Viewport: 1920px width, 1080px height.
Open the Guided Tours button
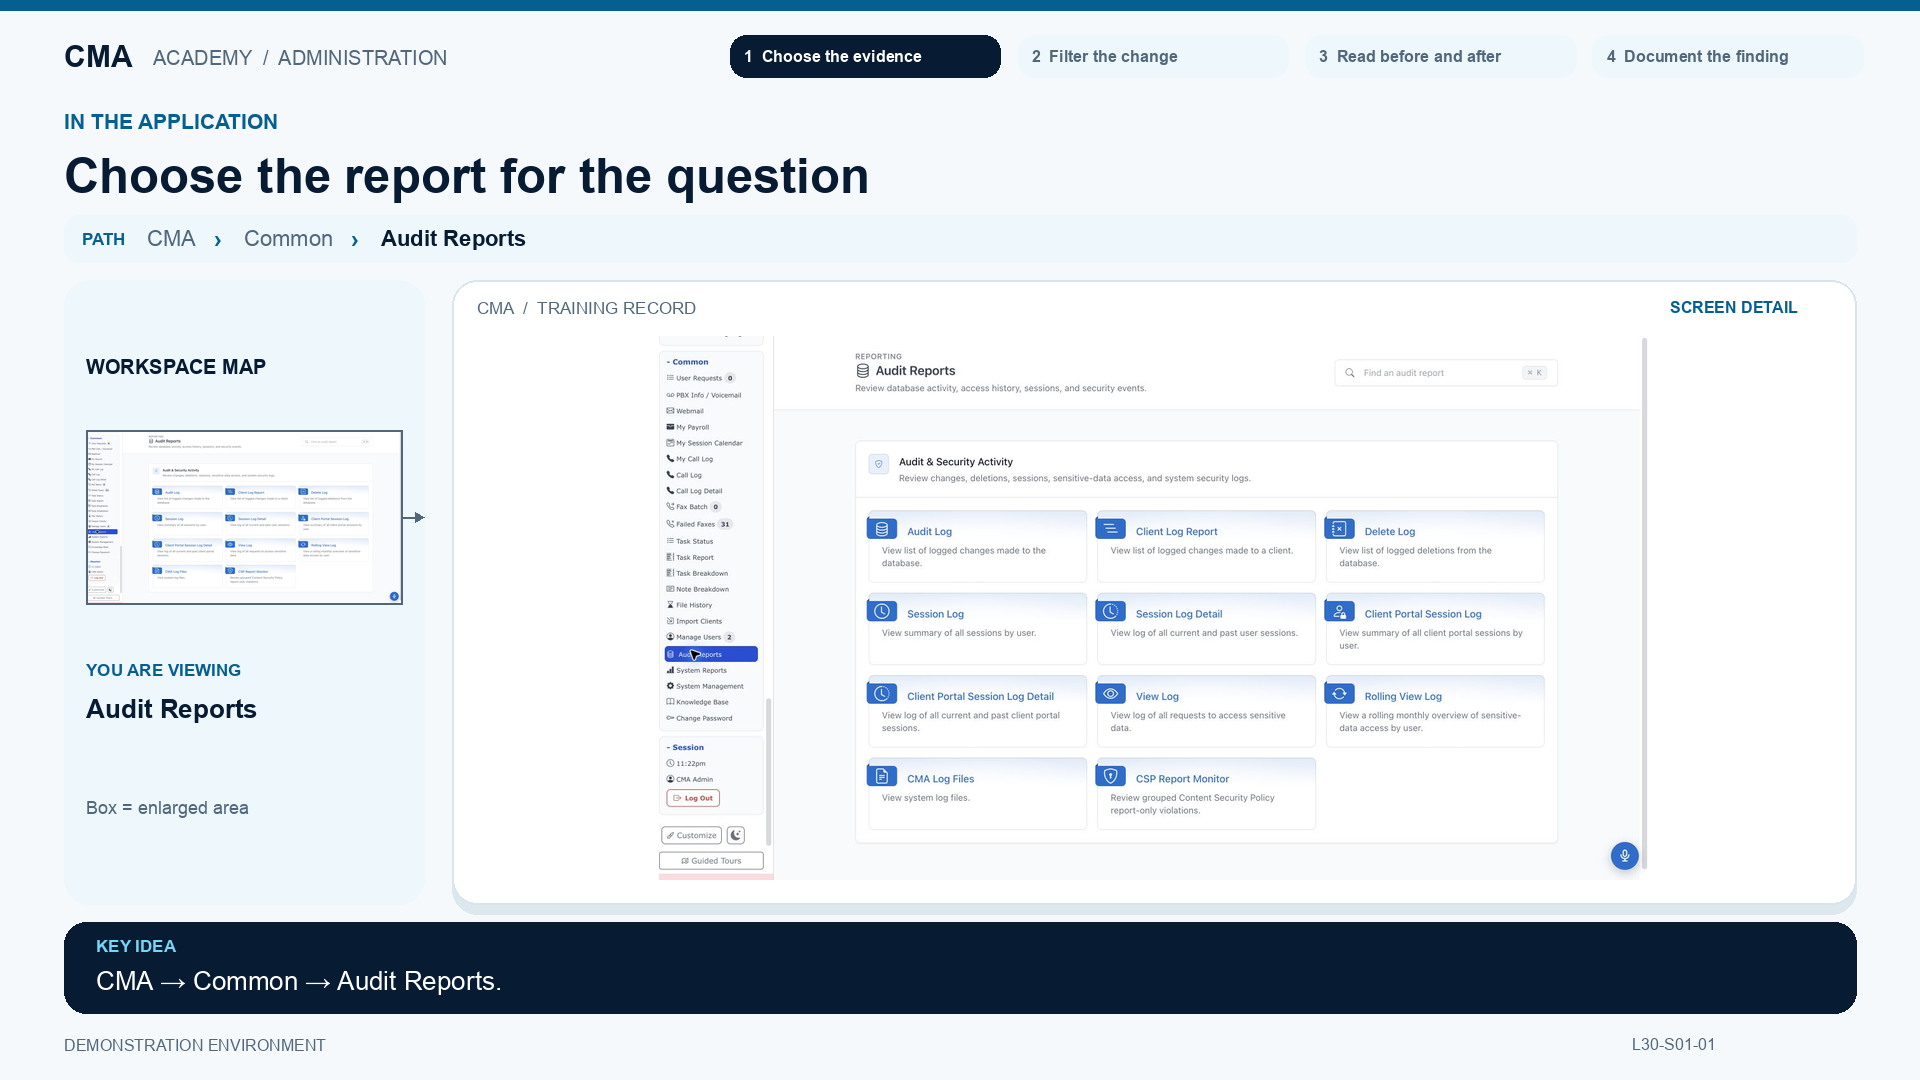tap(711, 861)
